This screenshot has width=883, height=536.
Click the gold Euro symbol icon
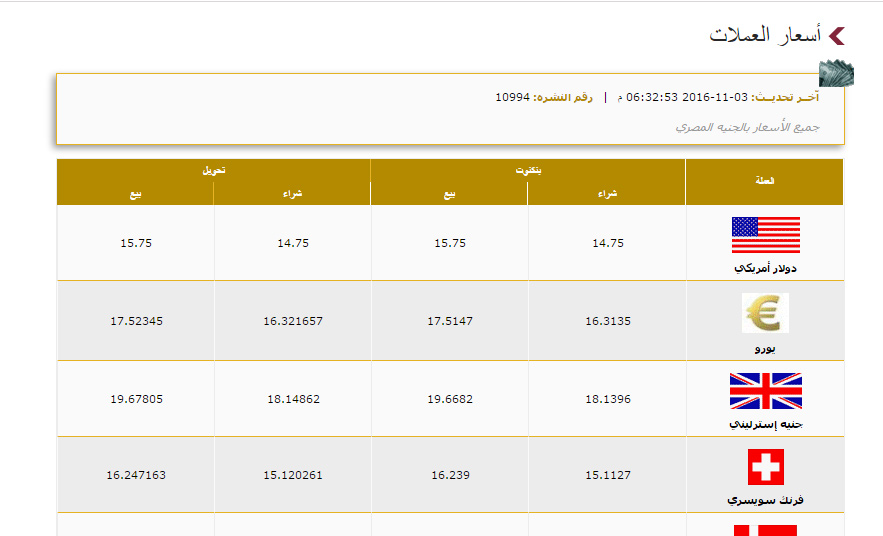(x=765, y=313)
